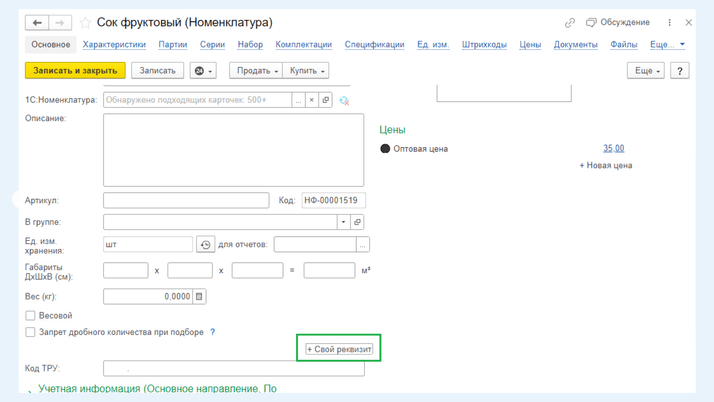This screenshot has width=714, height=402.
Task: Copy link using the chain icon
Action: coord(570,22)
